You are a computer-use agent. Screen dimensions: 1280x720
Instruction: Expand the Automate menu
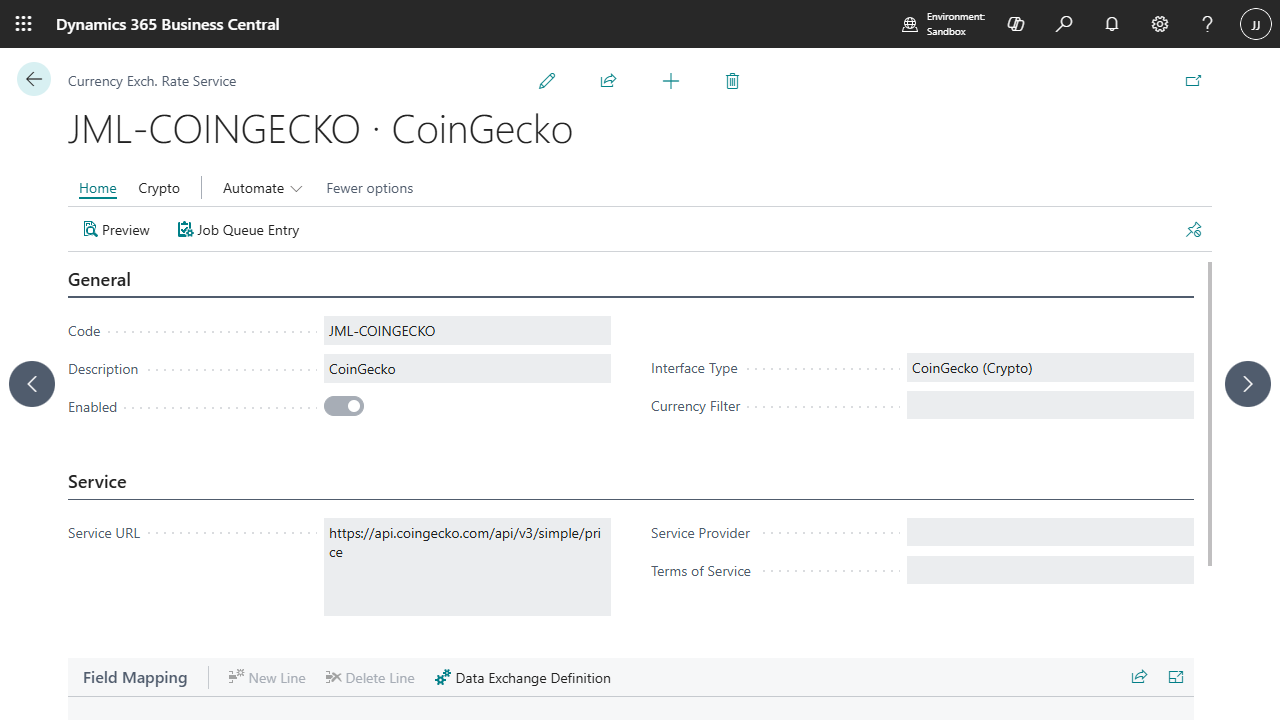coord(260,188)
